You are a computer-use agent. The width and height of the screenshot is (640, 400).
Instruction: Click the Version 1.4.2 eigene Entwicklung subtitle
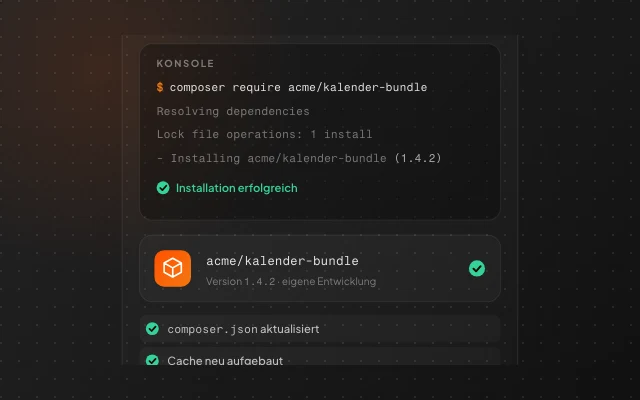291,282
